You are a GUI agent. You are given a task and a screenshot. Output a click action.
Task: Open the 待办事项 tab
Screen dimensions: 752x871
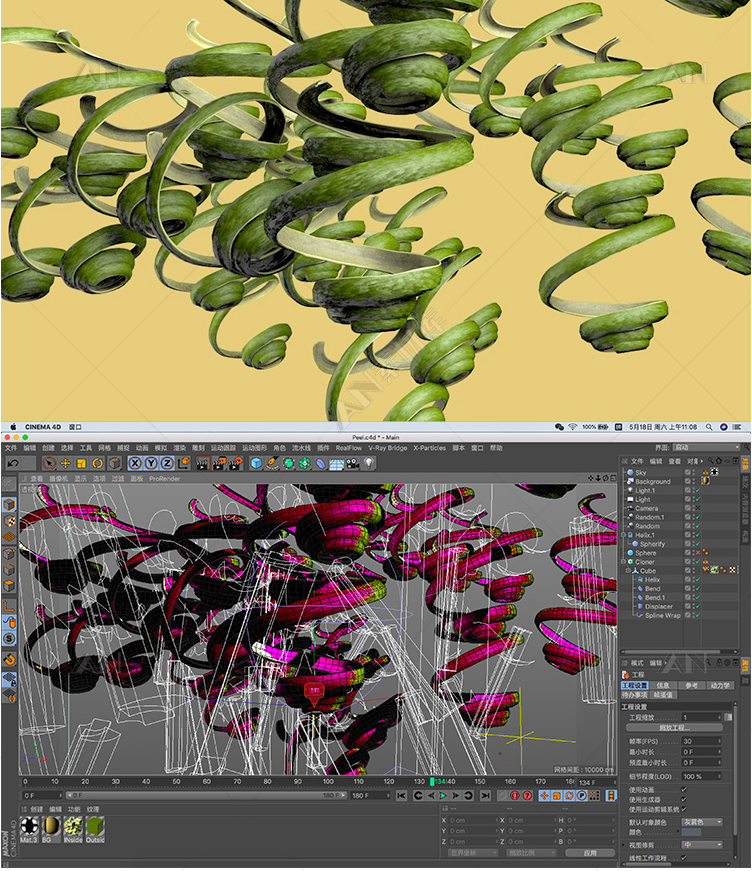pos(635,695)
